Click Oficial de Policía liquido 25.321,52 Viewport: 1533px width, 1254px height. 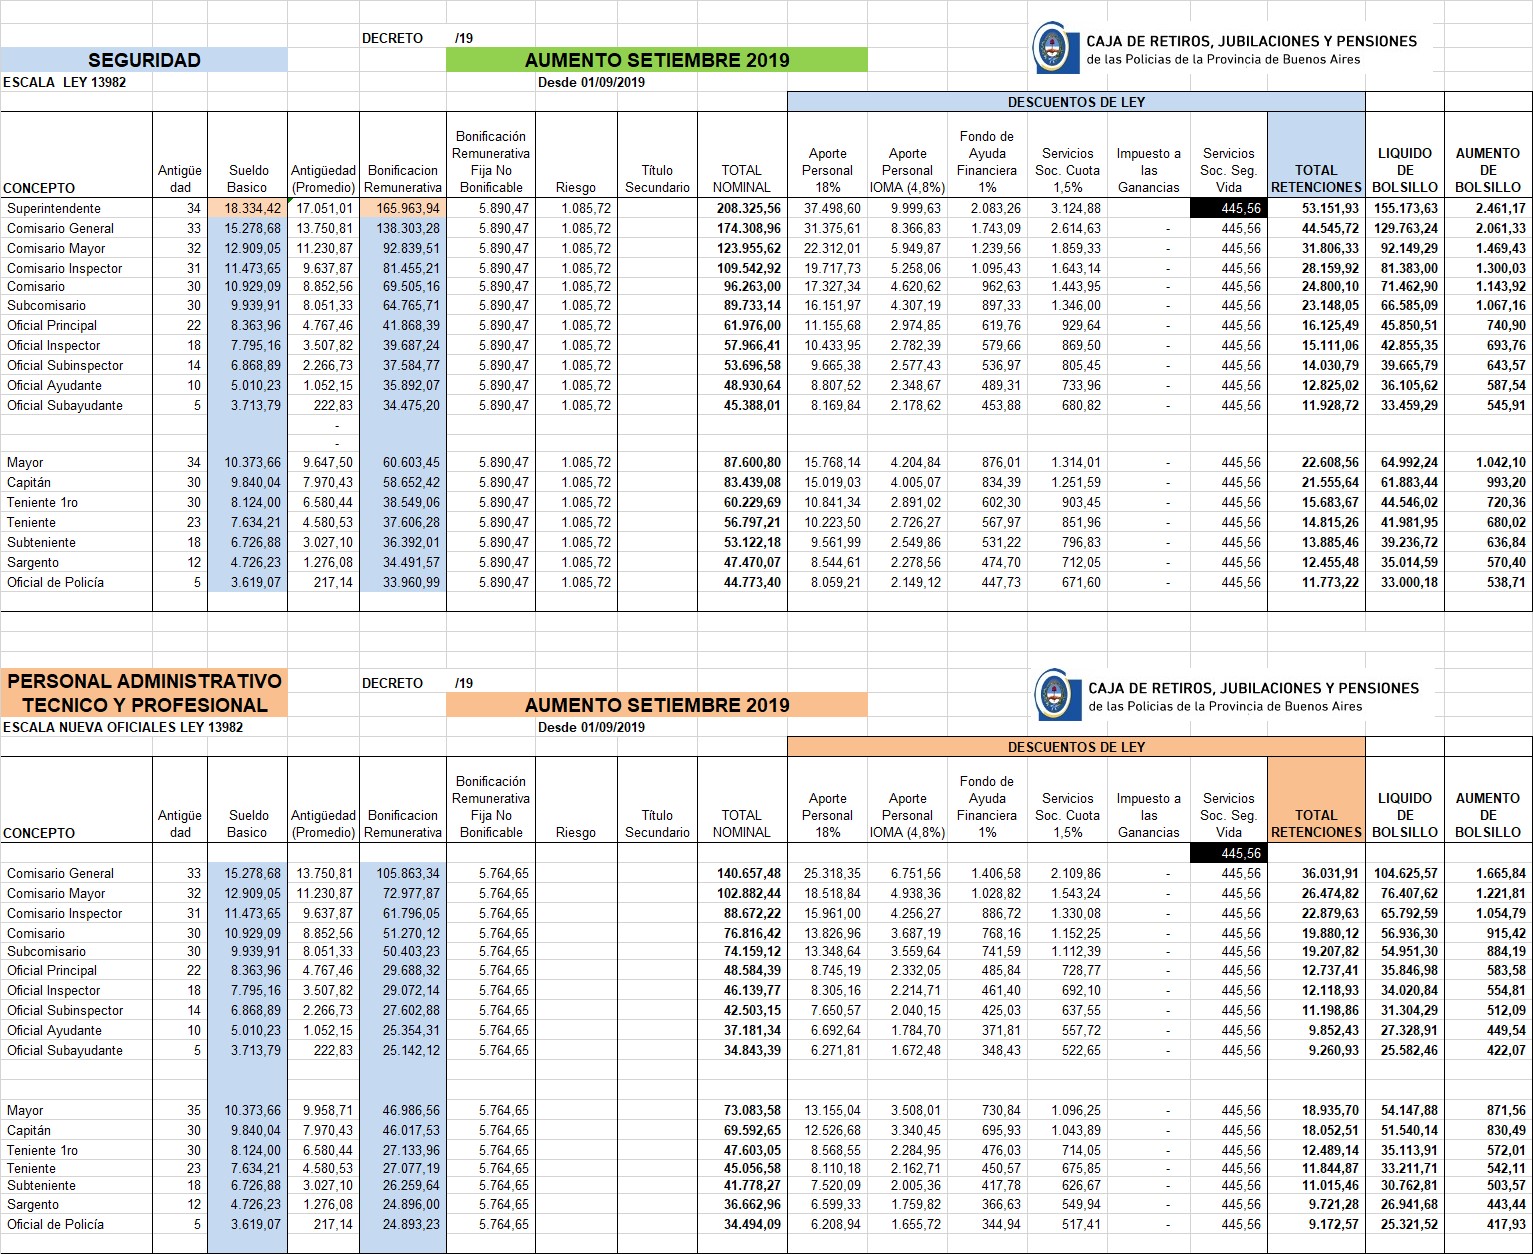click(x=1405, y=1224)
